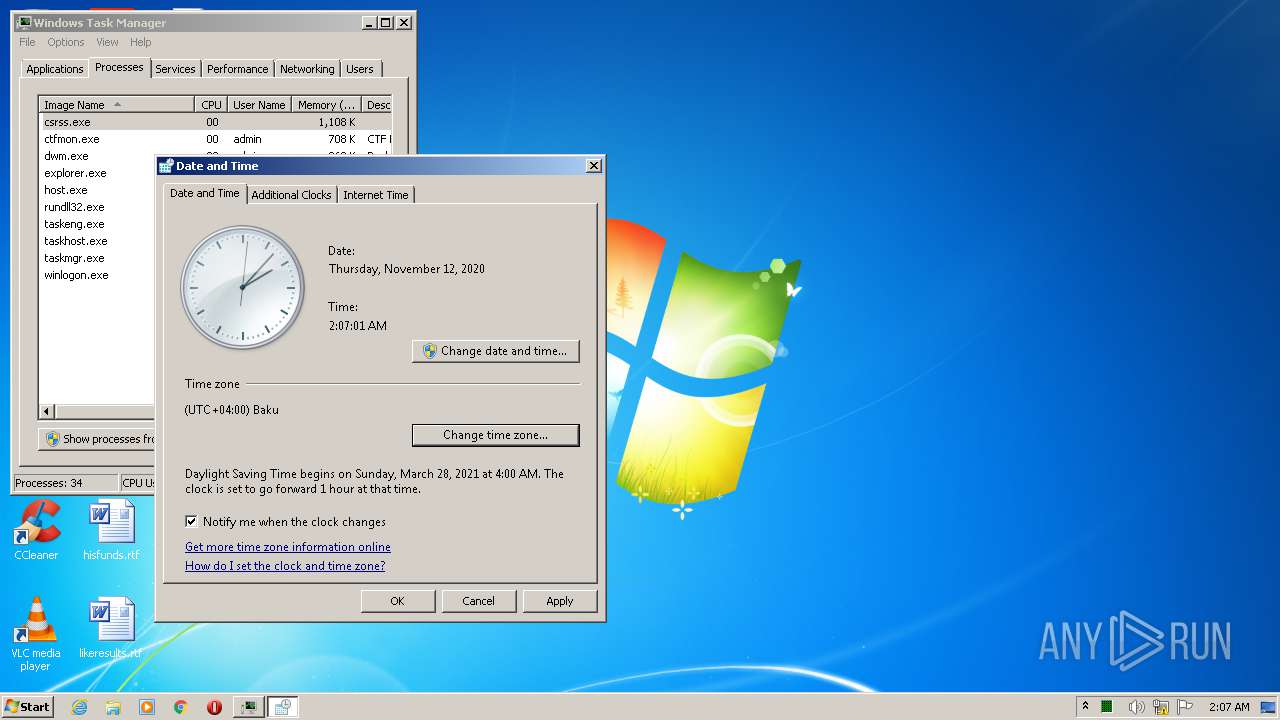Switch to Task Manager Networking tab
The height and width of the screenshot is (720, 1280).
(x=307, y=69)
